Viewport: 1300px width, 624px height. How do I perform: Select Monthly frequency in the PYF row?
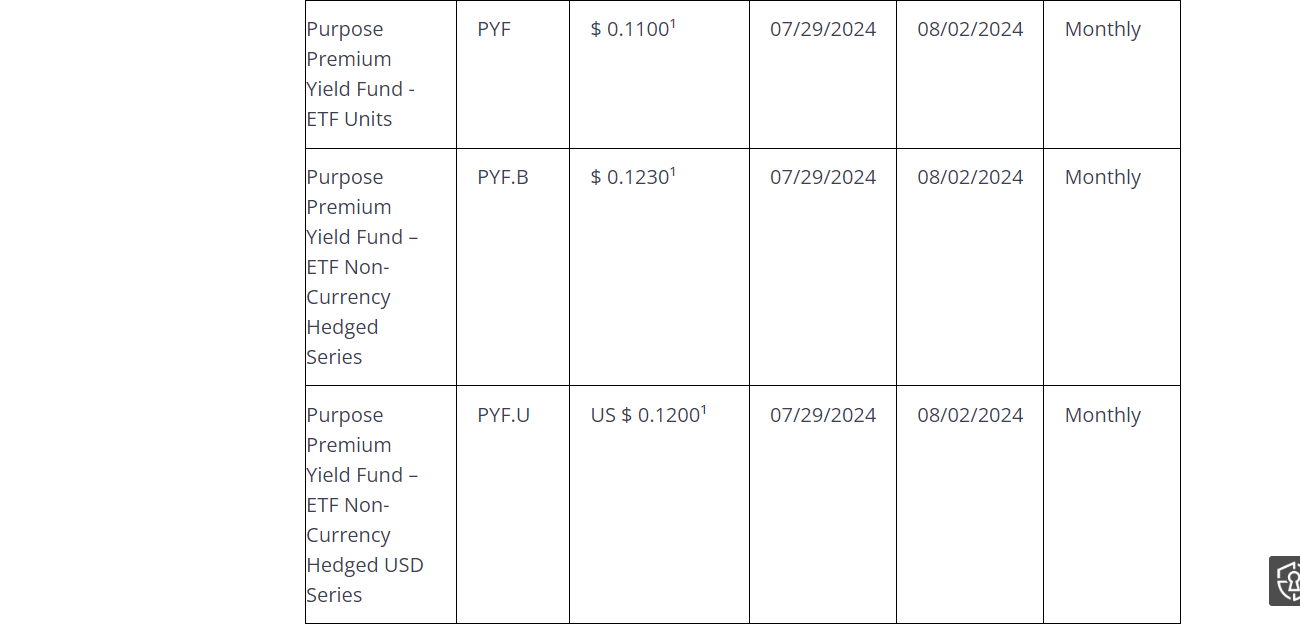[x=1103, y=29]
